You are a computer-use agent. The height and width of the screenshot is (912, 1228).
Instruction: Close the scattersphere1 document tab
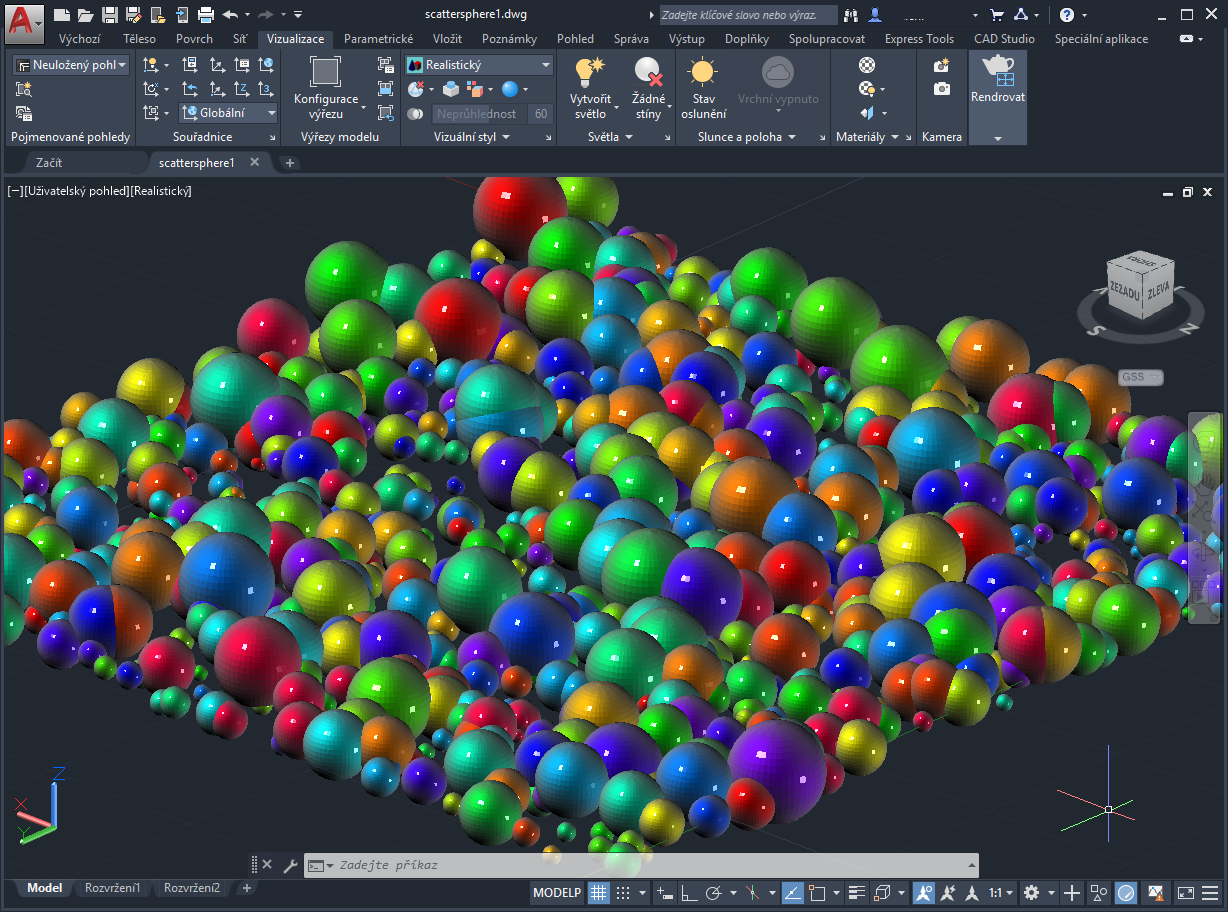click(254, 162)
